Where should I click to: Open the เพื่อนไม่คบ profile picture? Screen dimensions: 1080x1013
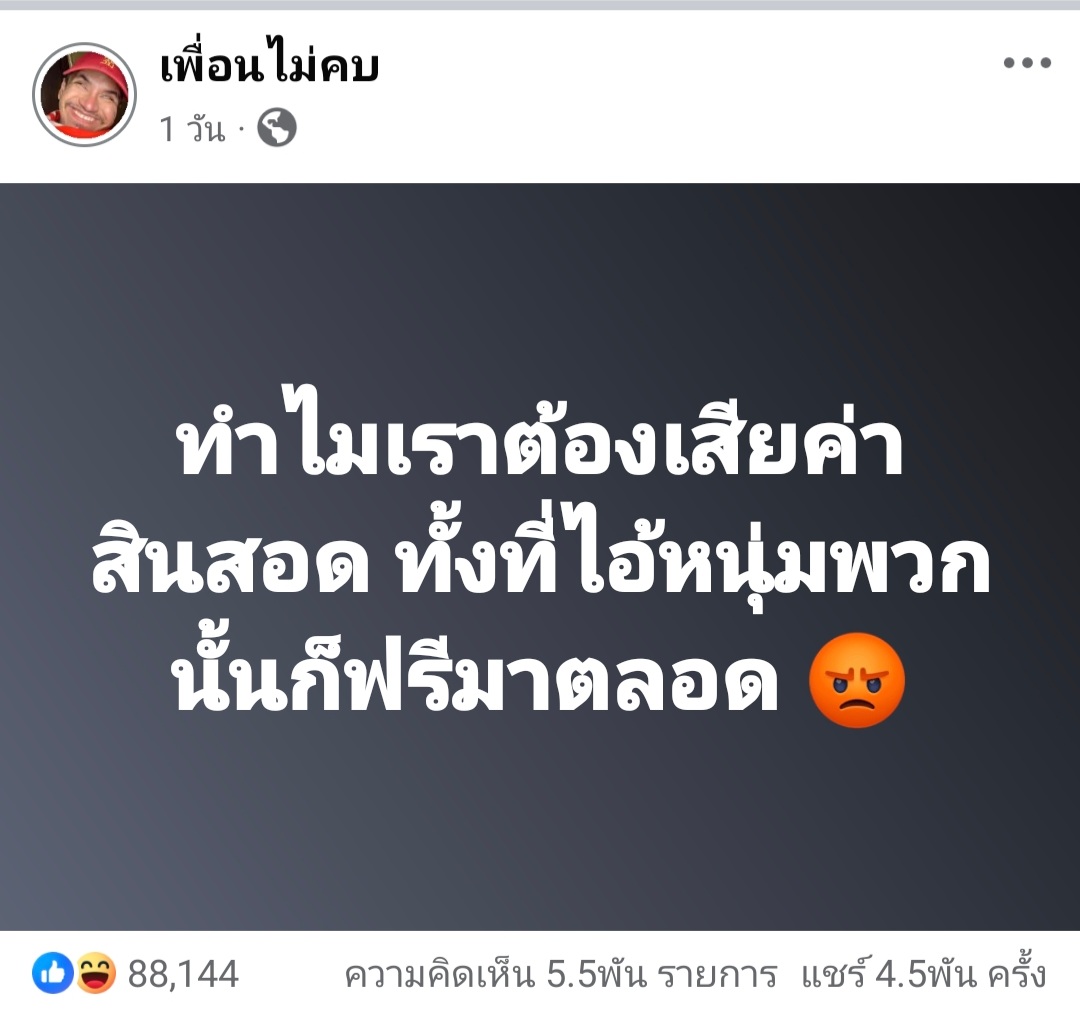pos(85,94)
